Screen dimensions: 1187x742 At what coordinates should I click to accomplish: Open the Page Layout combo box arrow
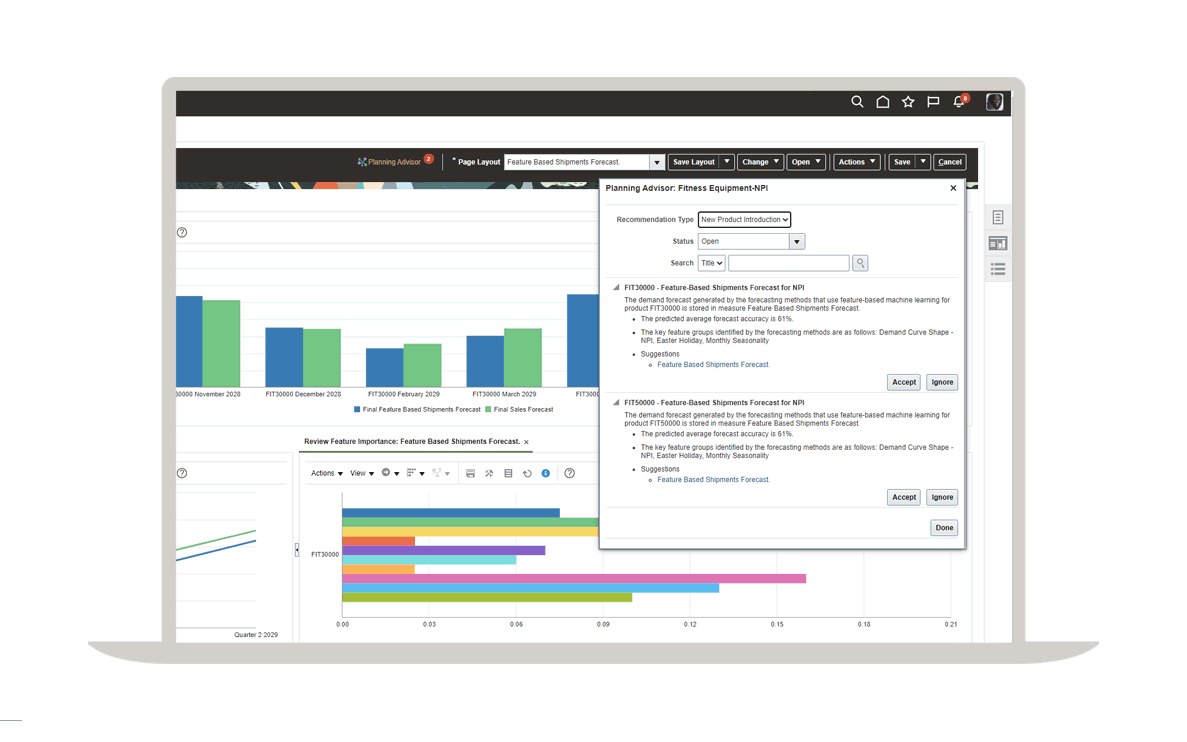657,162
